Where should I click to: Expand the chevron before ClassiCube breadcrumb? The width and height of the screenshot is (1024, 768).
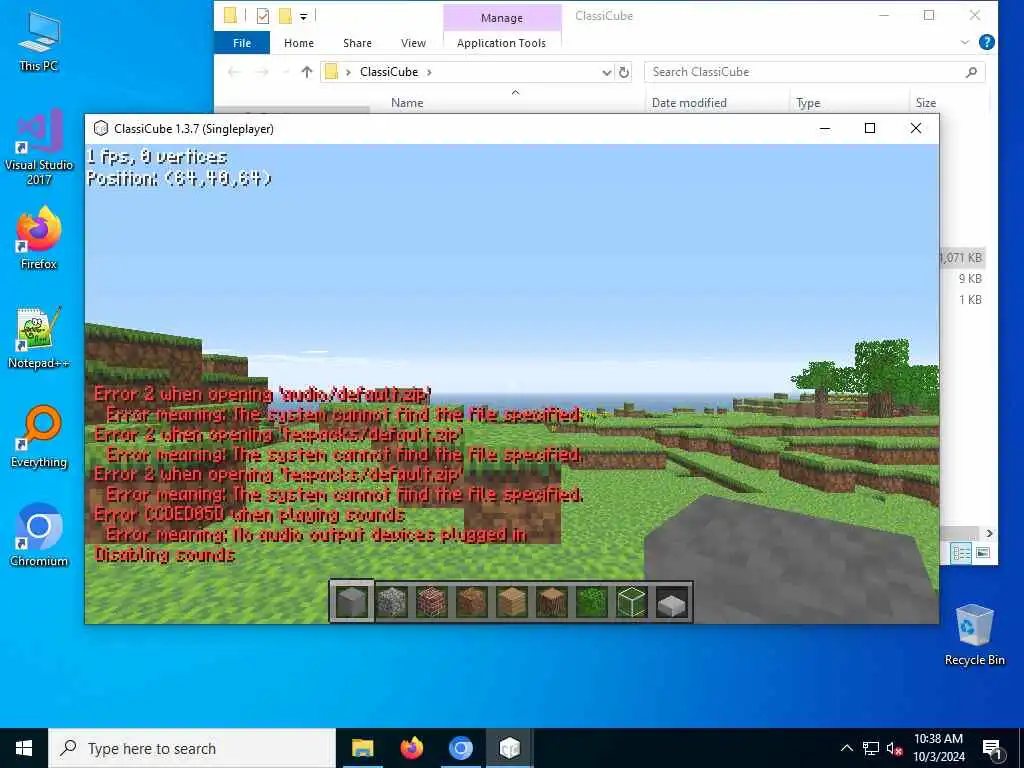348,72
